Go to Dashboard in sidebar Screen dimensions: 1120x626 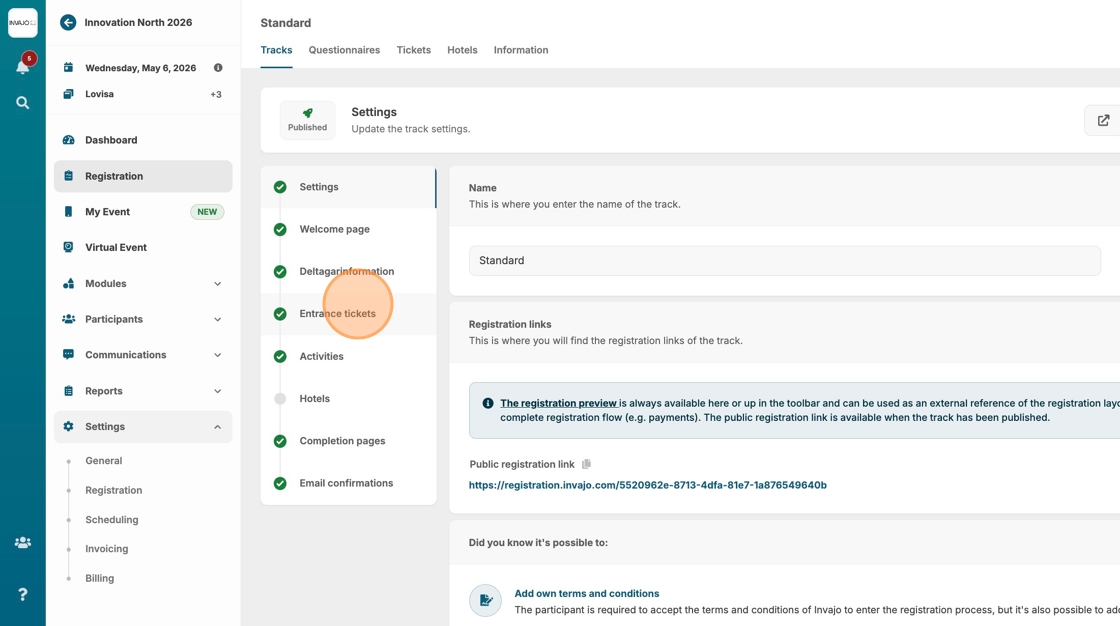(111, 140)
